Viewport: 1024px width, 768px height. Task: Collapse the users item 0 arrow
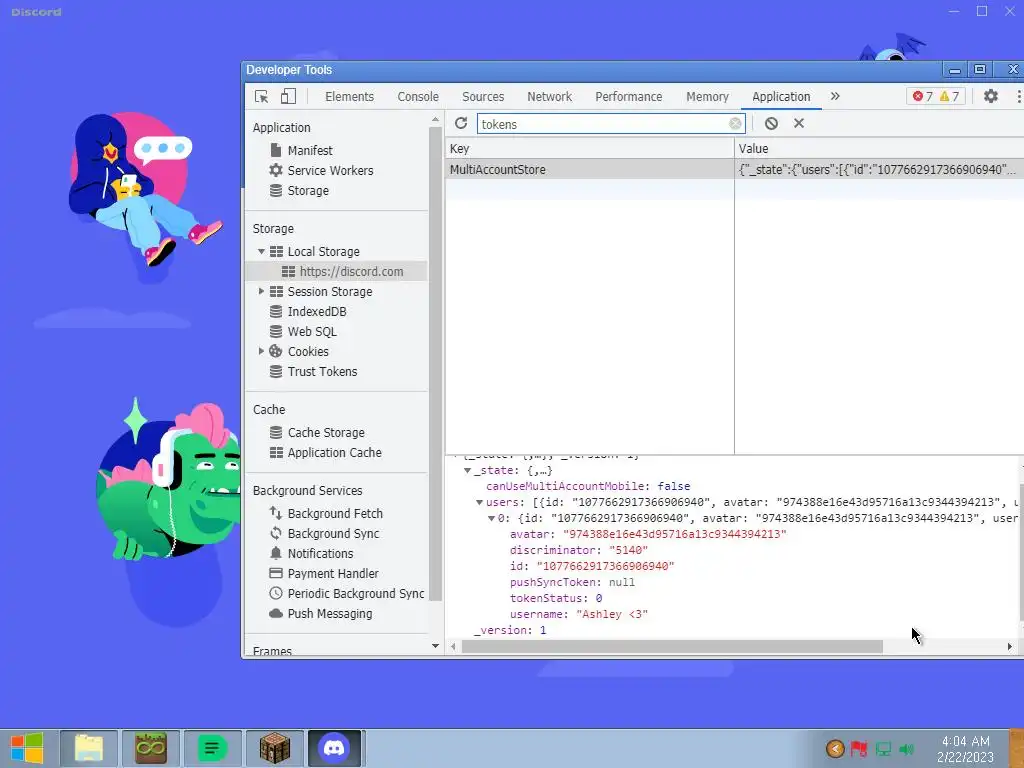(491, 518)
